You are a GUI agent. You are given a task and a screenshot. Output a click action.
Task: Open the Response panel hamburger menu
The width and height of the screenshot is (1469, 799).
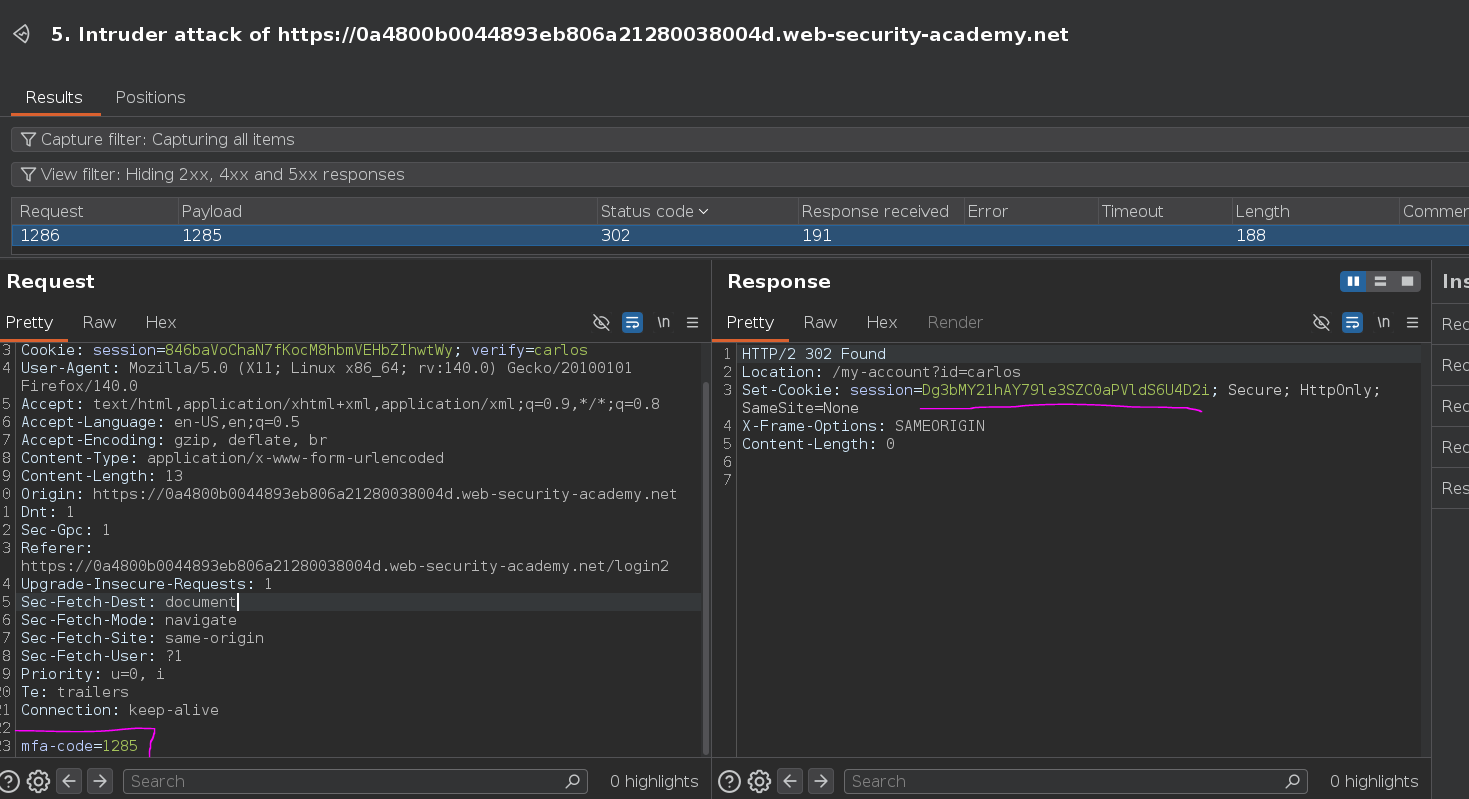point(1412,322)
